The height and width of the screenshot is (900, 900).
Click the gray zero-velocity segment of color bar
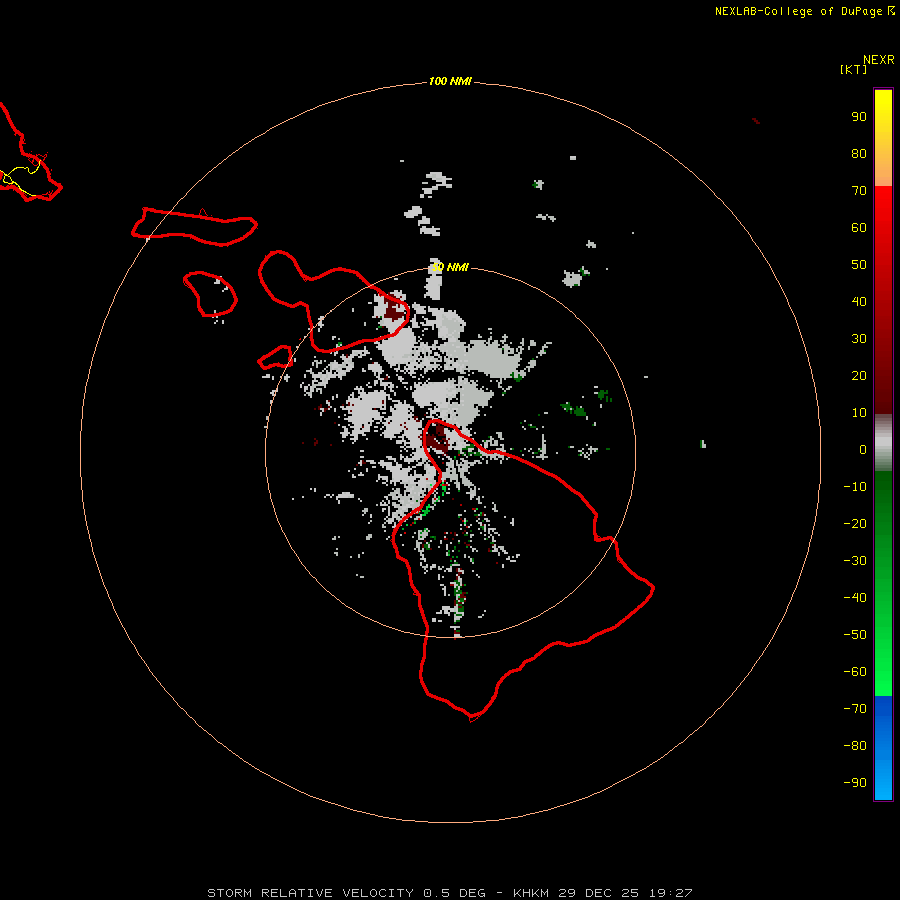coord(883,443)
